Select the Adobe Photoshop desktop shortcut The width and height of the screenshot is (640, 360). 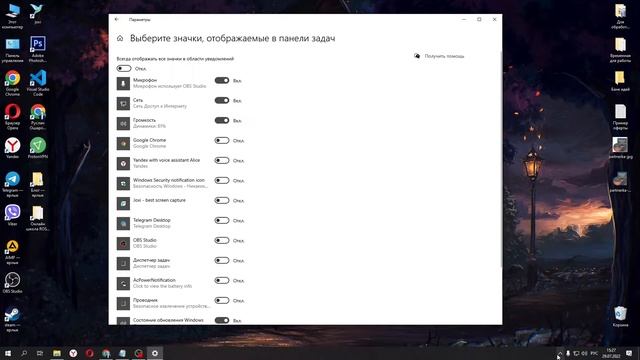pos(38,49)
